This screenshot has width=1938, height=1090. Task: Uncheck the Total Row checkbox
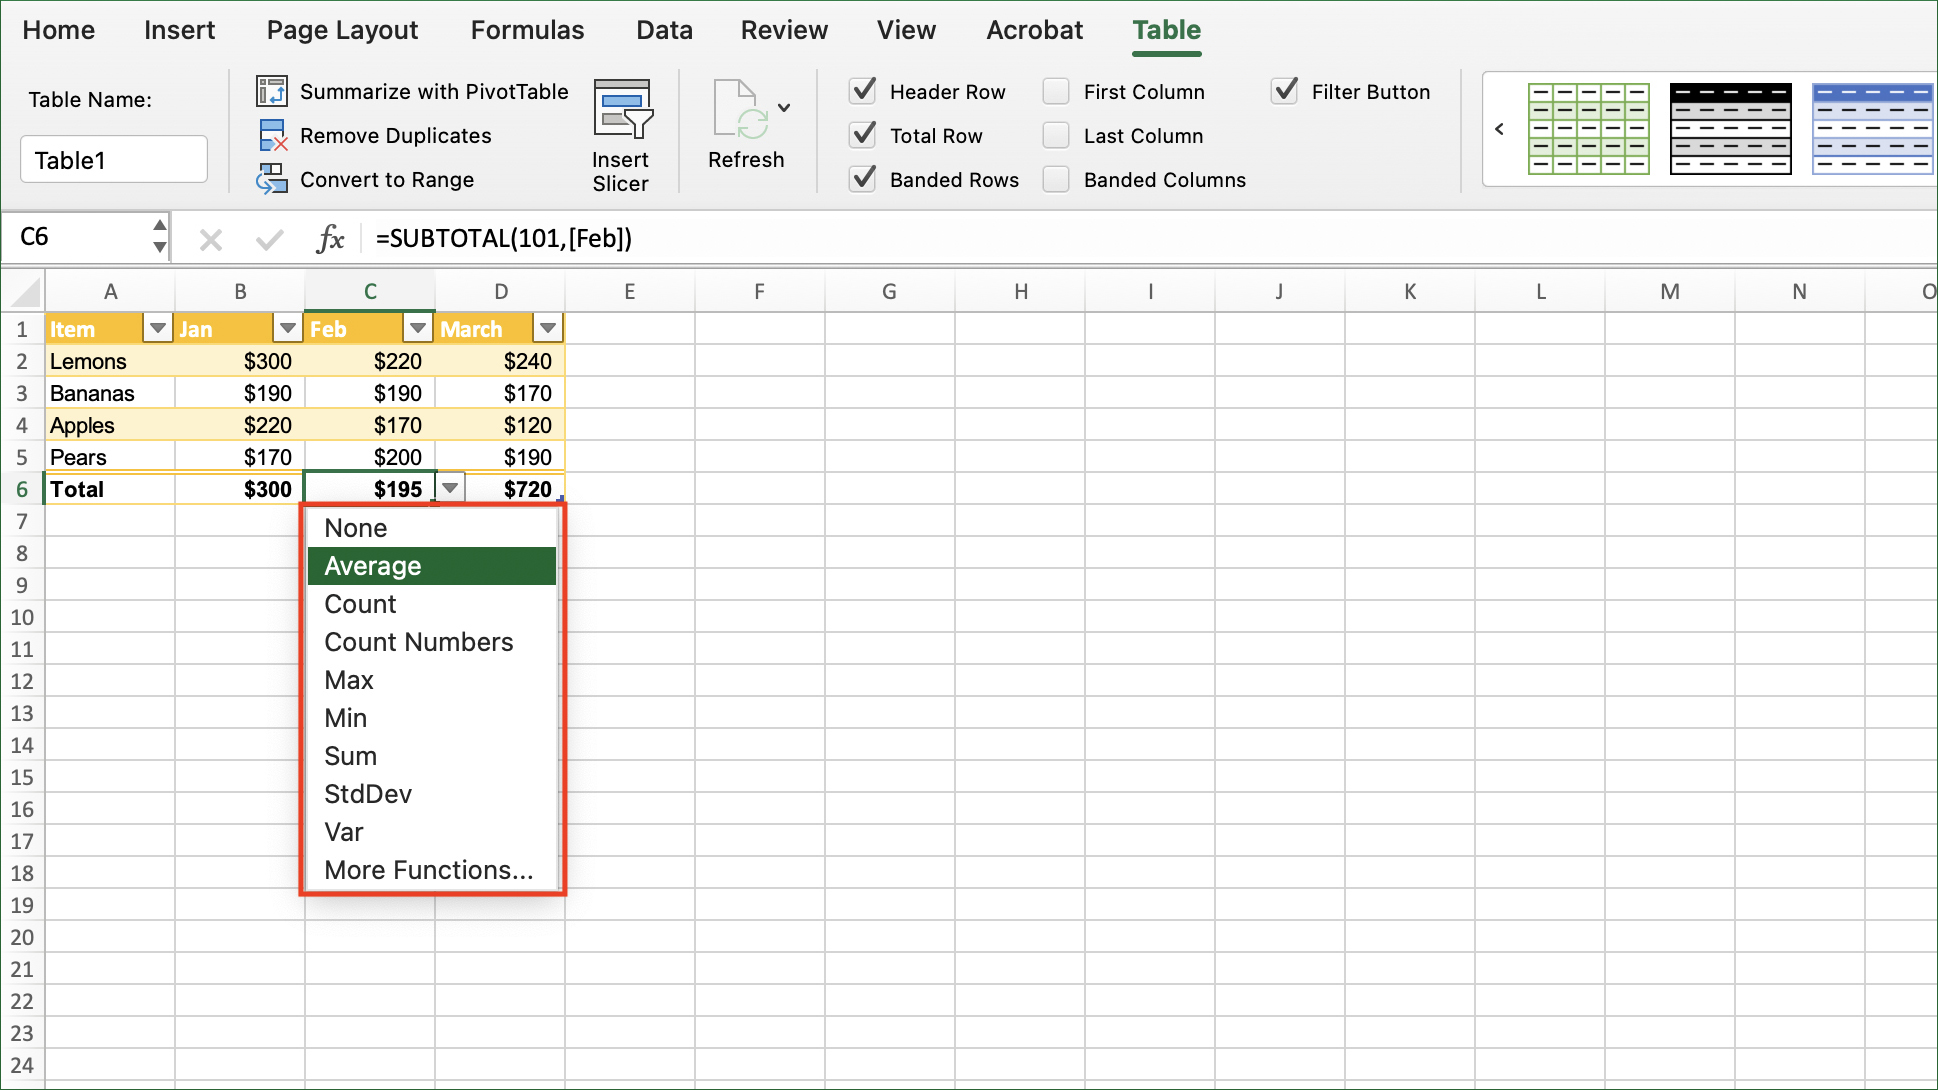863,135
